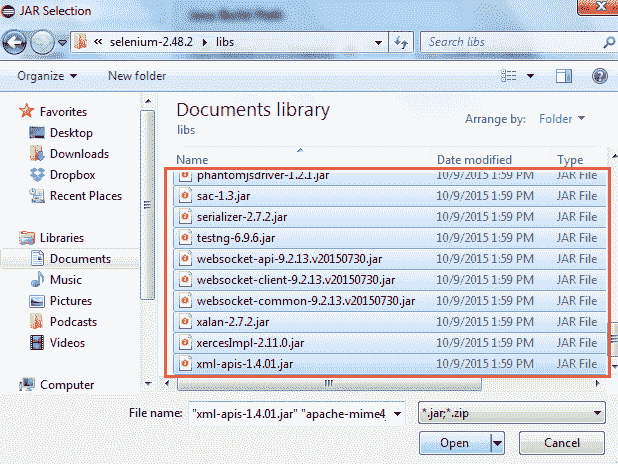Click the jar icon of sac-1.3.jar
Image resolution: width=618 pixels, height=464 pixels.
[x=185, y=196]
